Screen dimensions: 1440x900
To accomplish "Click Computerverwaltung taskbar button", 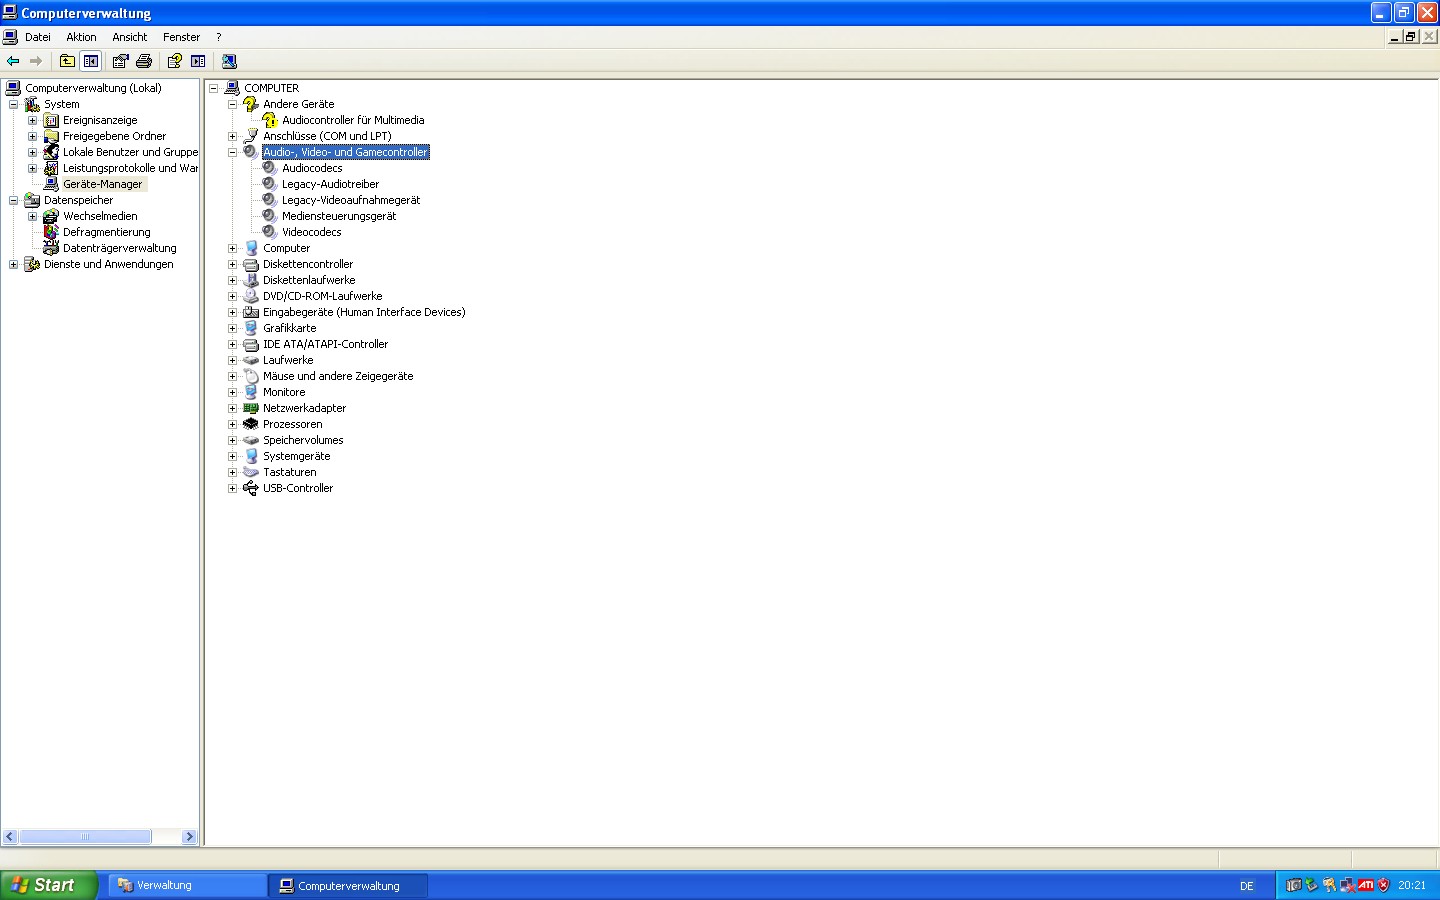I will click(348, 886).
